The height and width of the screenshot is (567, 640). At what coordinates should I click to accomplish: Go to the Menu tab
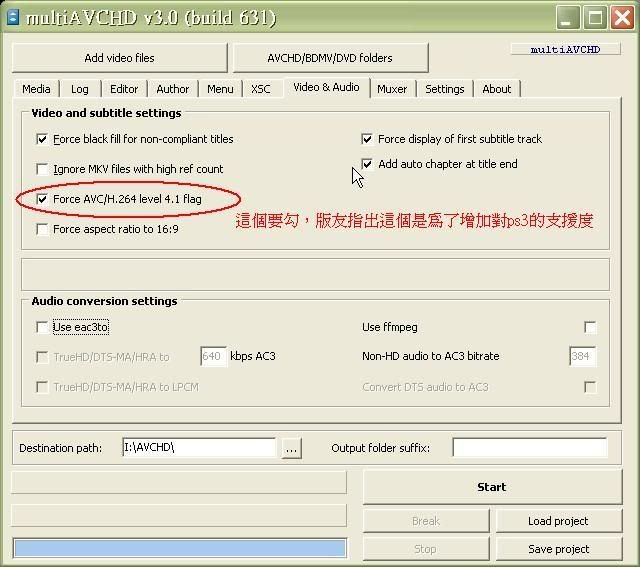tap(220, 89)
